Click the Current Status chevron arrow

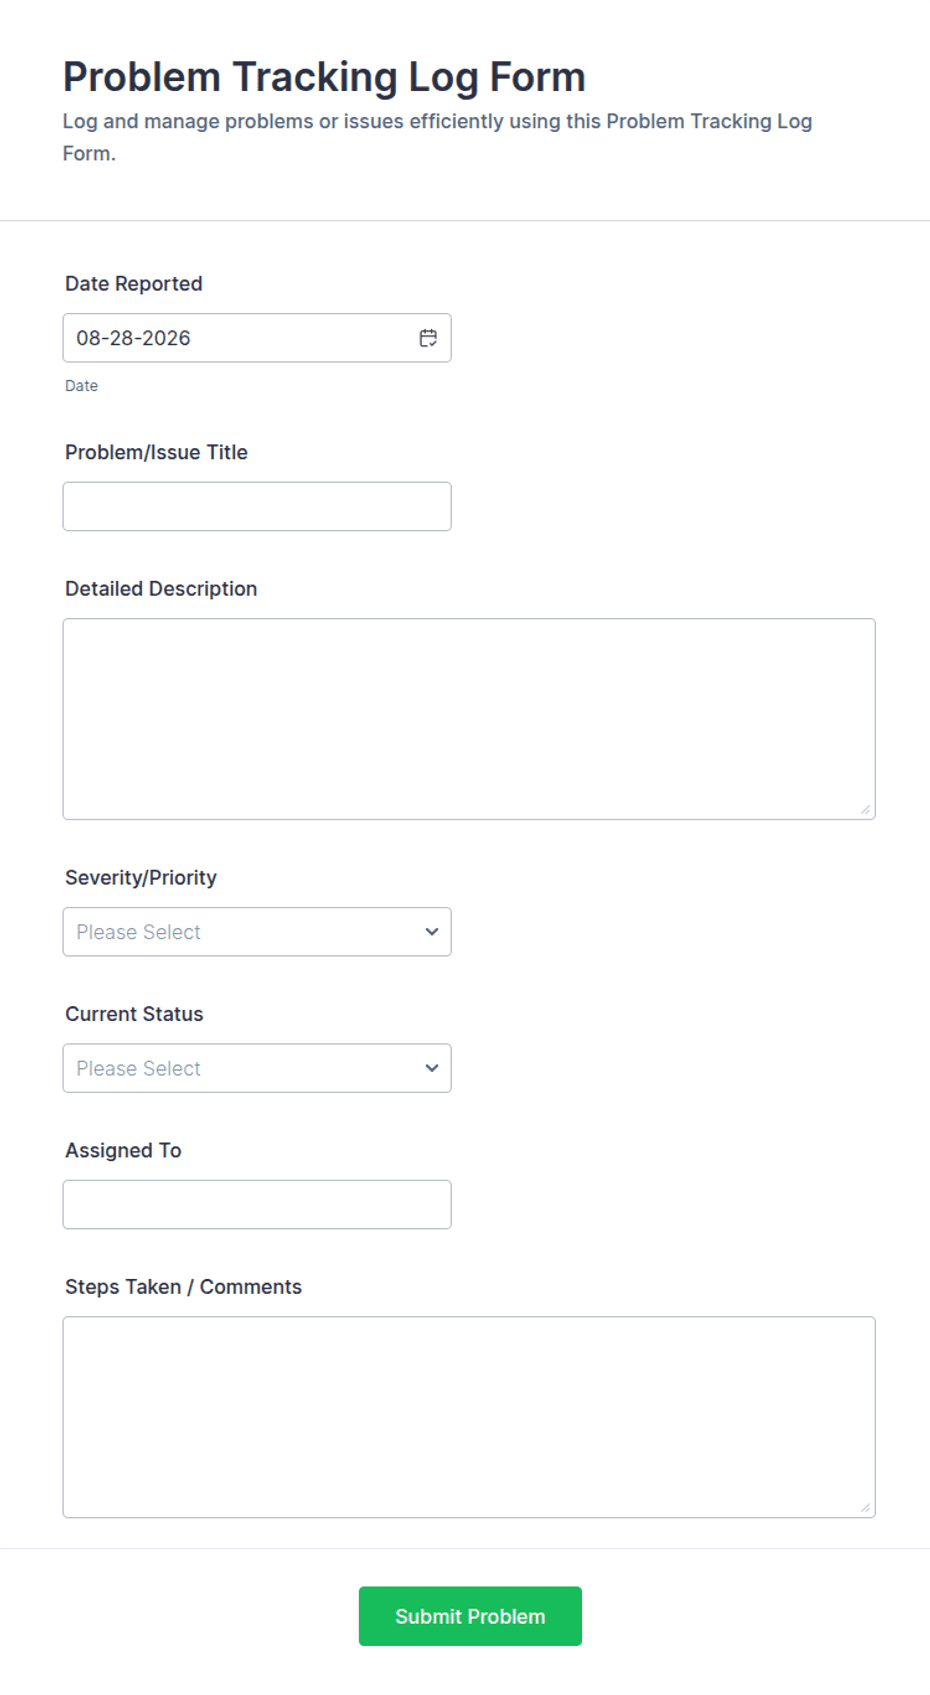click(432, 1068)
